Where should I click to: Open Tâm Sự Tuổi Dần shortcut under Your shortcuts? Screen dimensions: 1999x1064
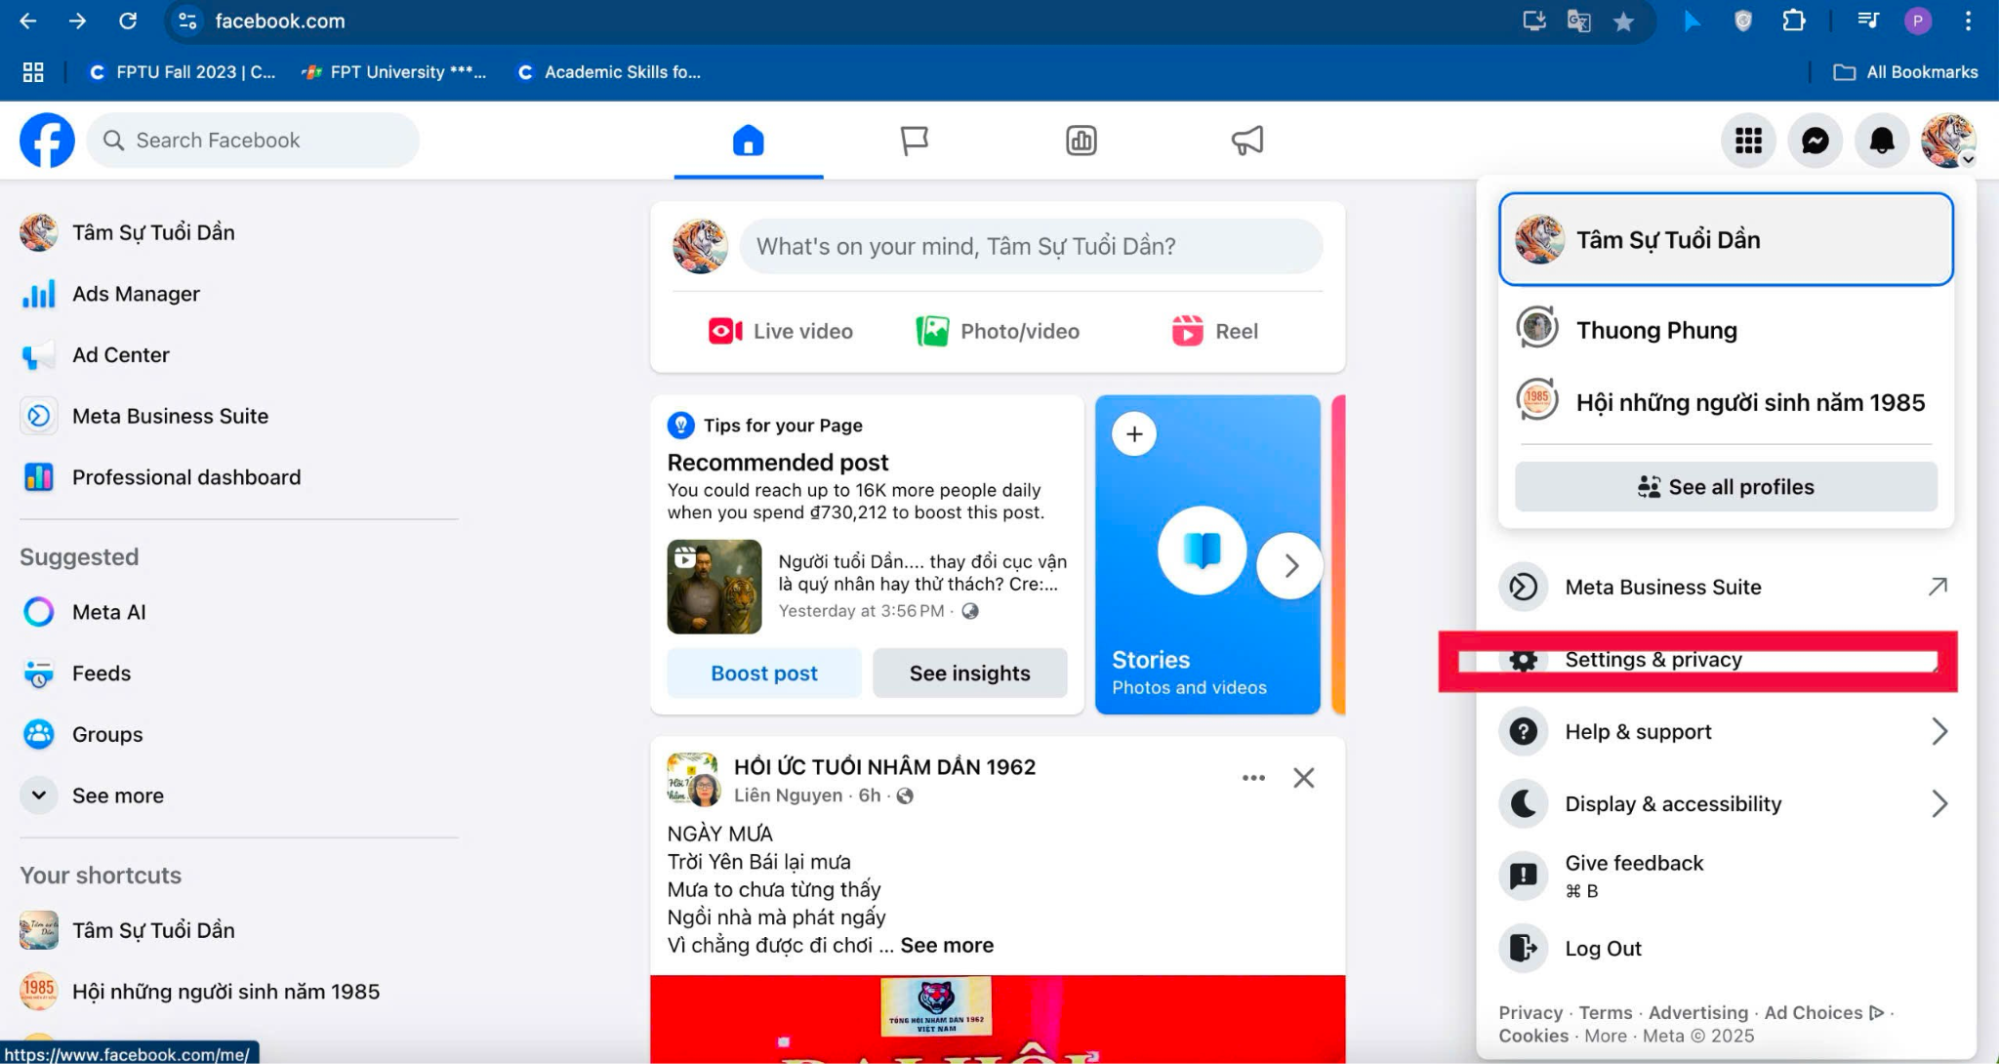coord(238,930)
